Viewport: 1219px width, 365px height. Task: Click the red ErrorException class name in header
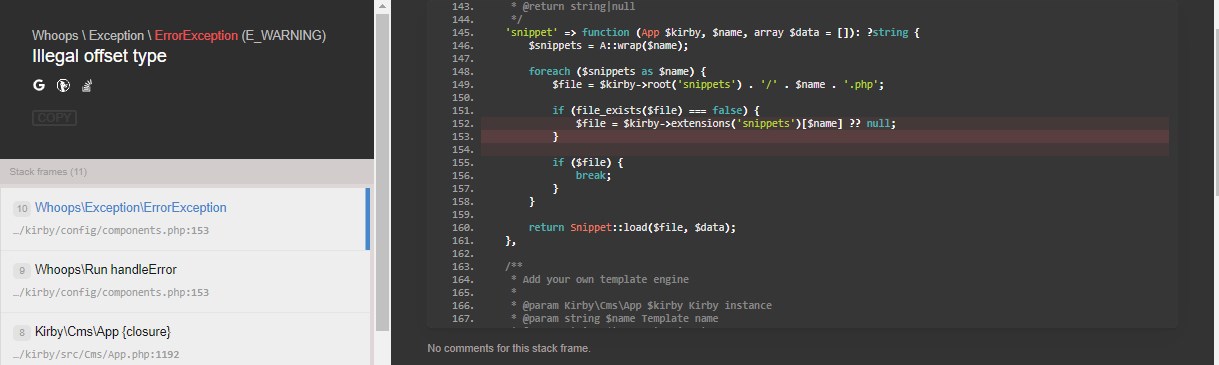[196, 35]
